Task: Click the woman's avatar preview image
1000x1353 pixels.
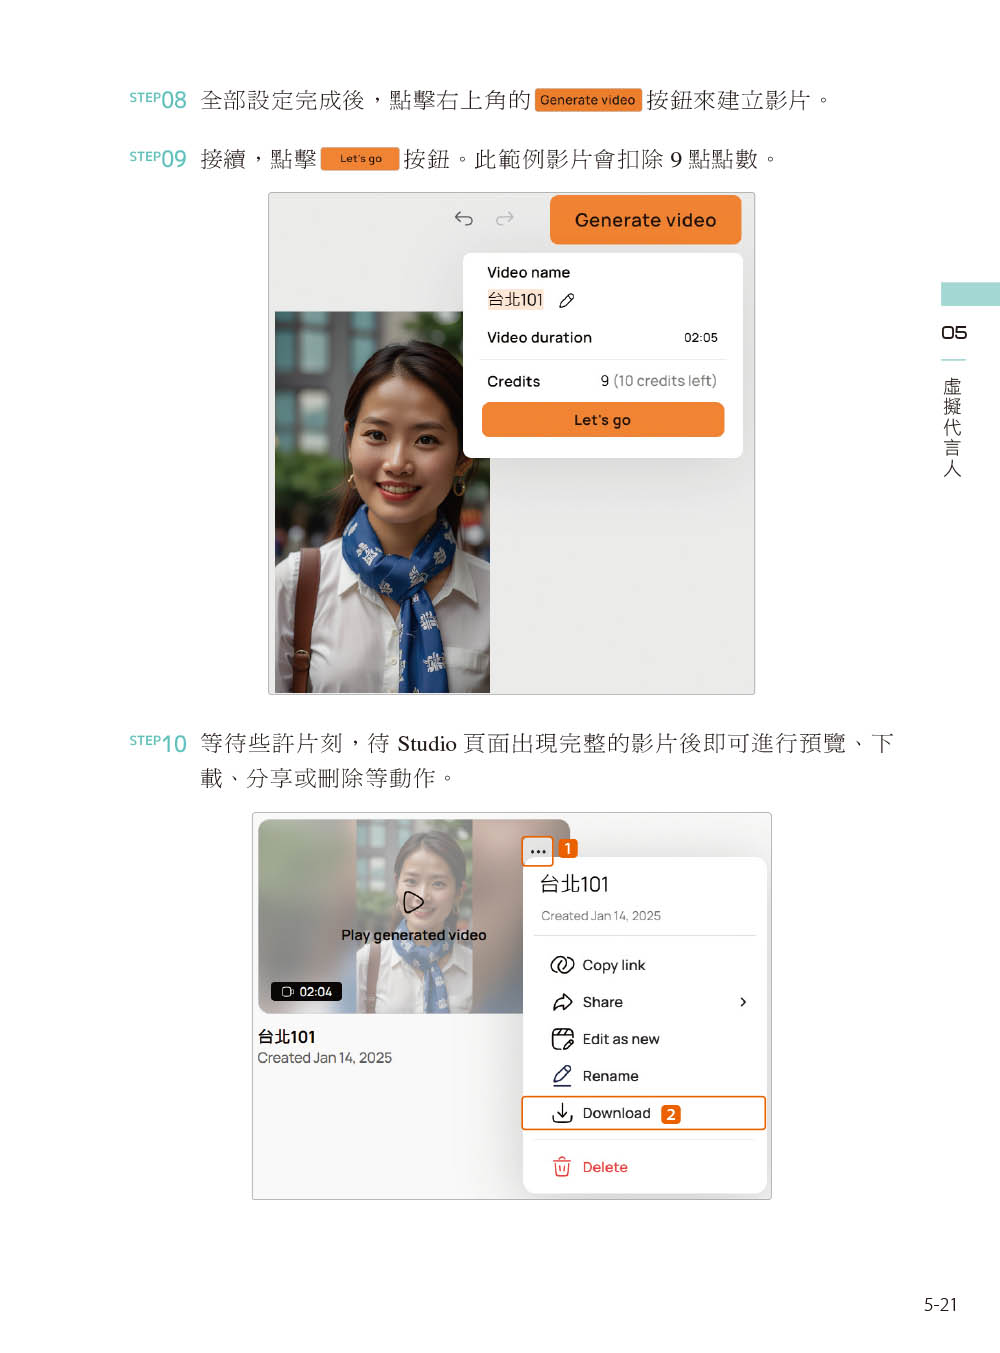Action: click(382, 502)
